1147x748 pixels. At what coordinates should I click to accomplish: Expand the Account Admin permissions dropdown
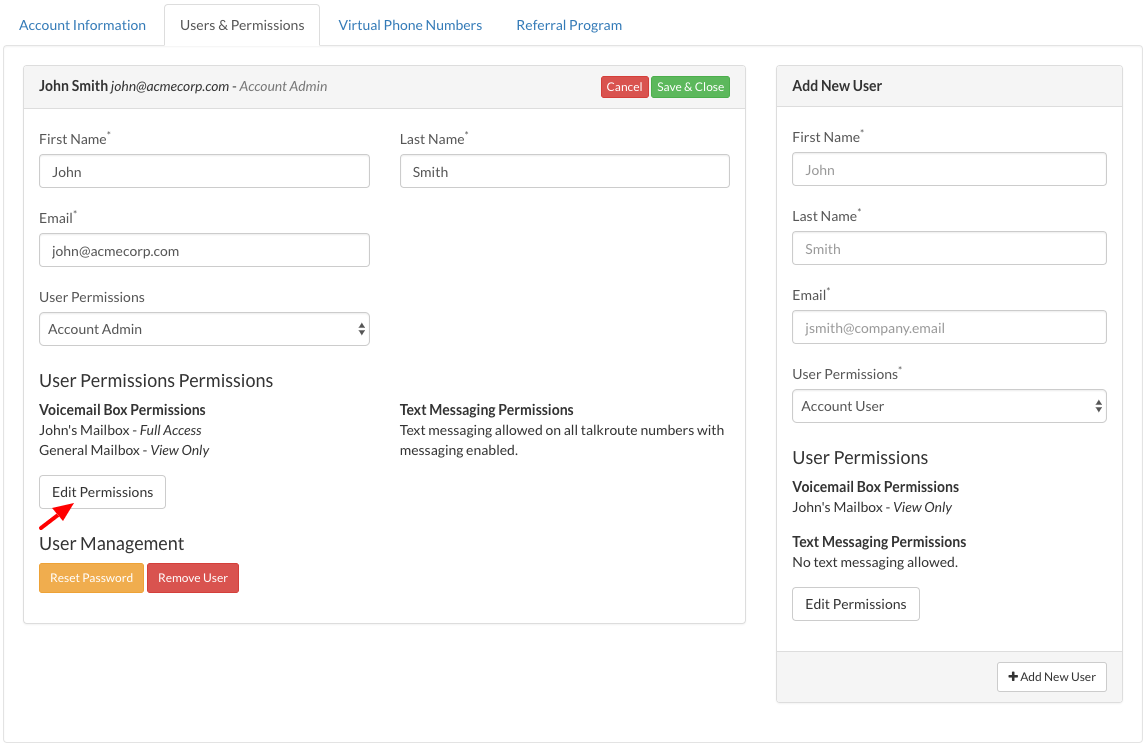pos(204,329)
